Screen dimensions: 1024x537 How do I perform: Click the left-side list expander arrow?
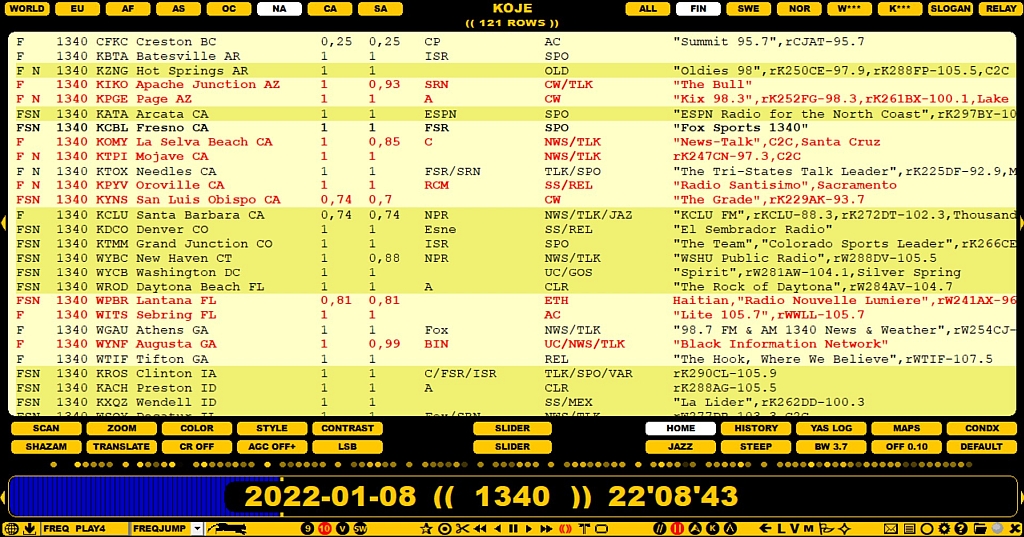coord(4,223)
